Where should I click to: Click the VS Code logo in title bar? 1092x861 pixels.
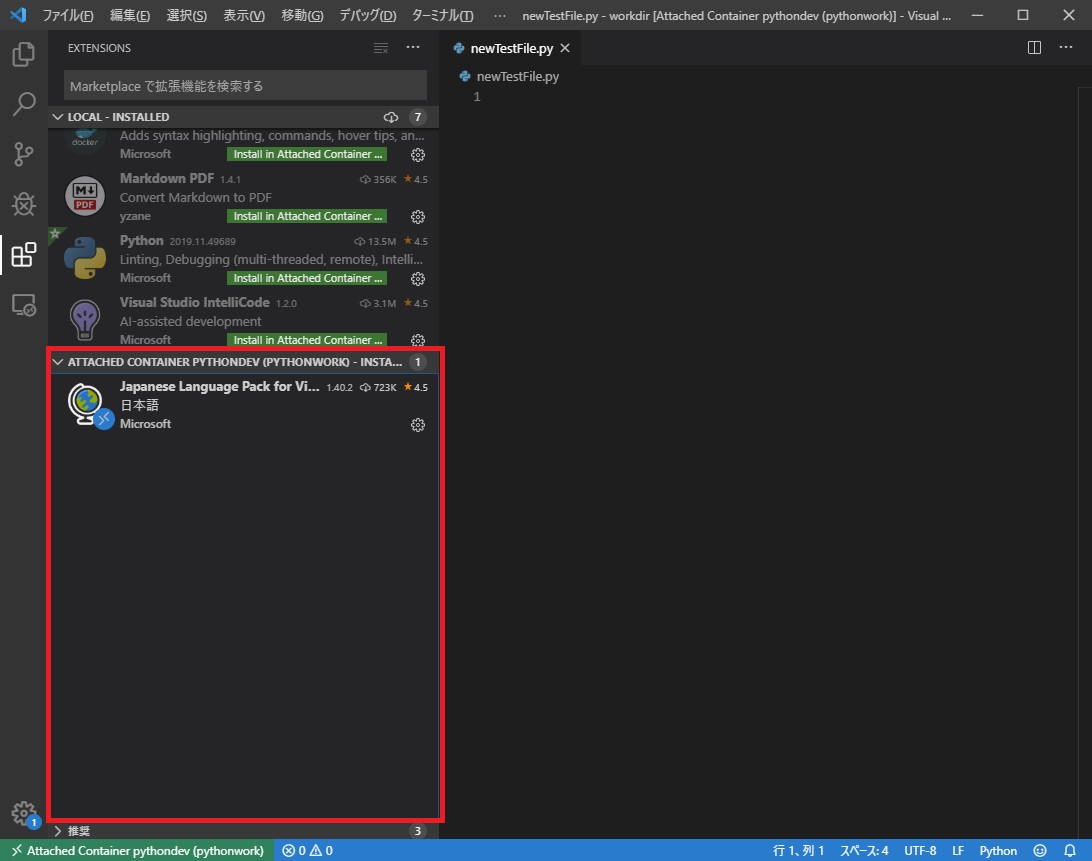coord(18,15)
